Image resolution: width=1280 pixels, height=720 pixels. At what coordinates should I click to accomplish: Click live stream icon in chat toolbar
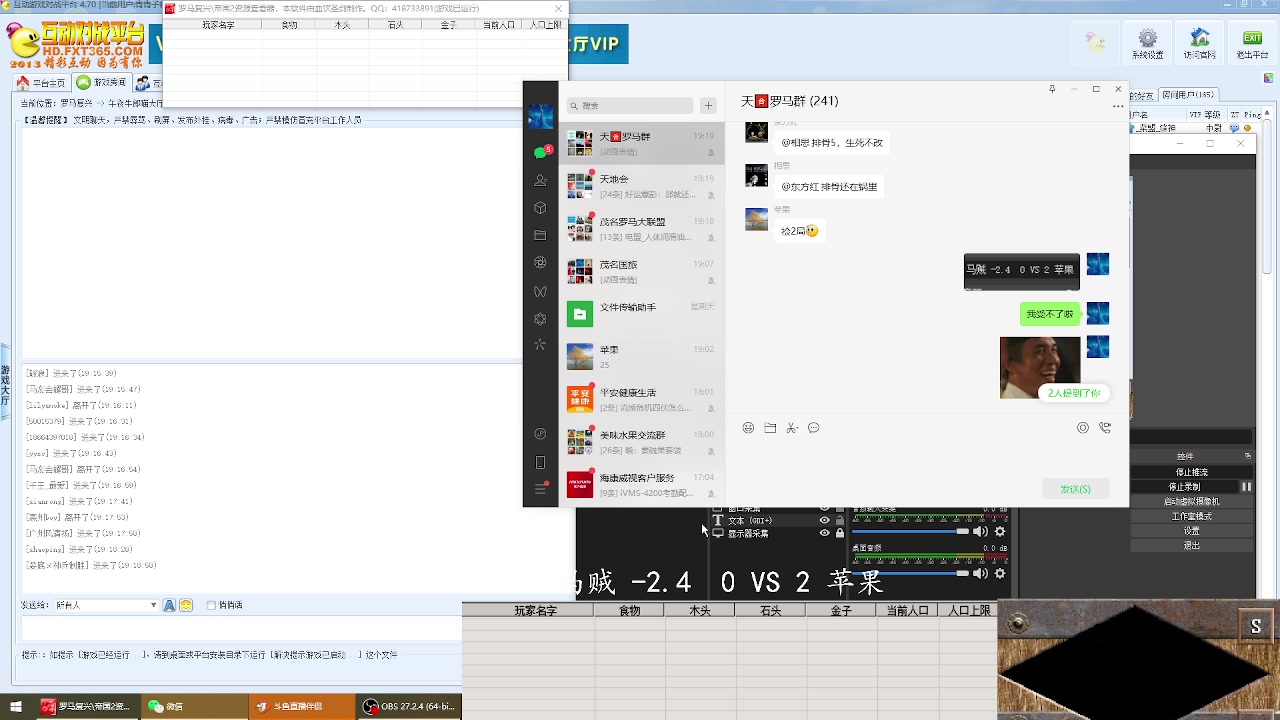coord(1083,428)
